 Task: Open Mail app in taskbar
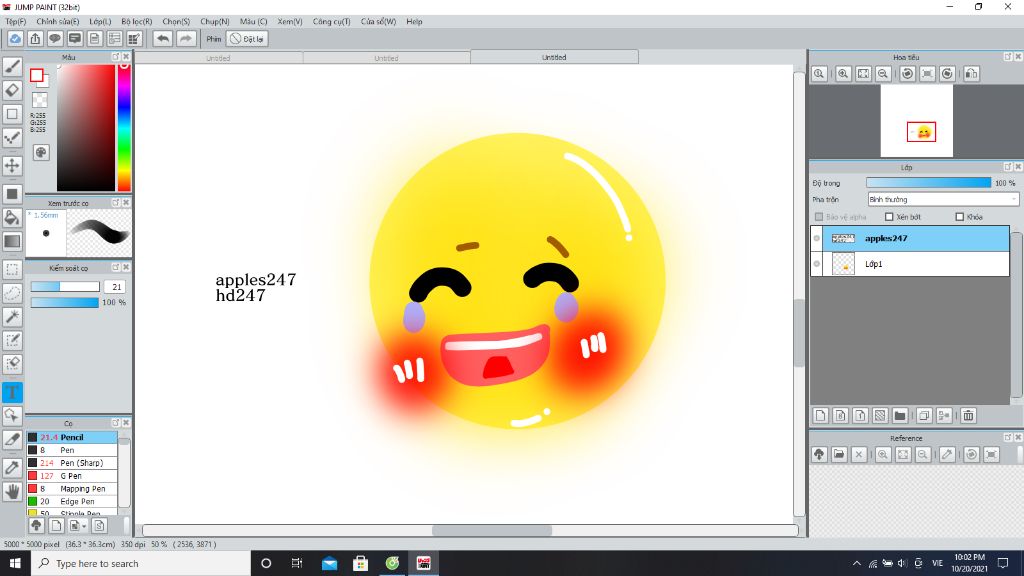coord(329,563)
